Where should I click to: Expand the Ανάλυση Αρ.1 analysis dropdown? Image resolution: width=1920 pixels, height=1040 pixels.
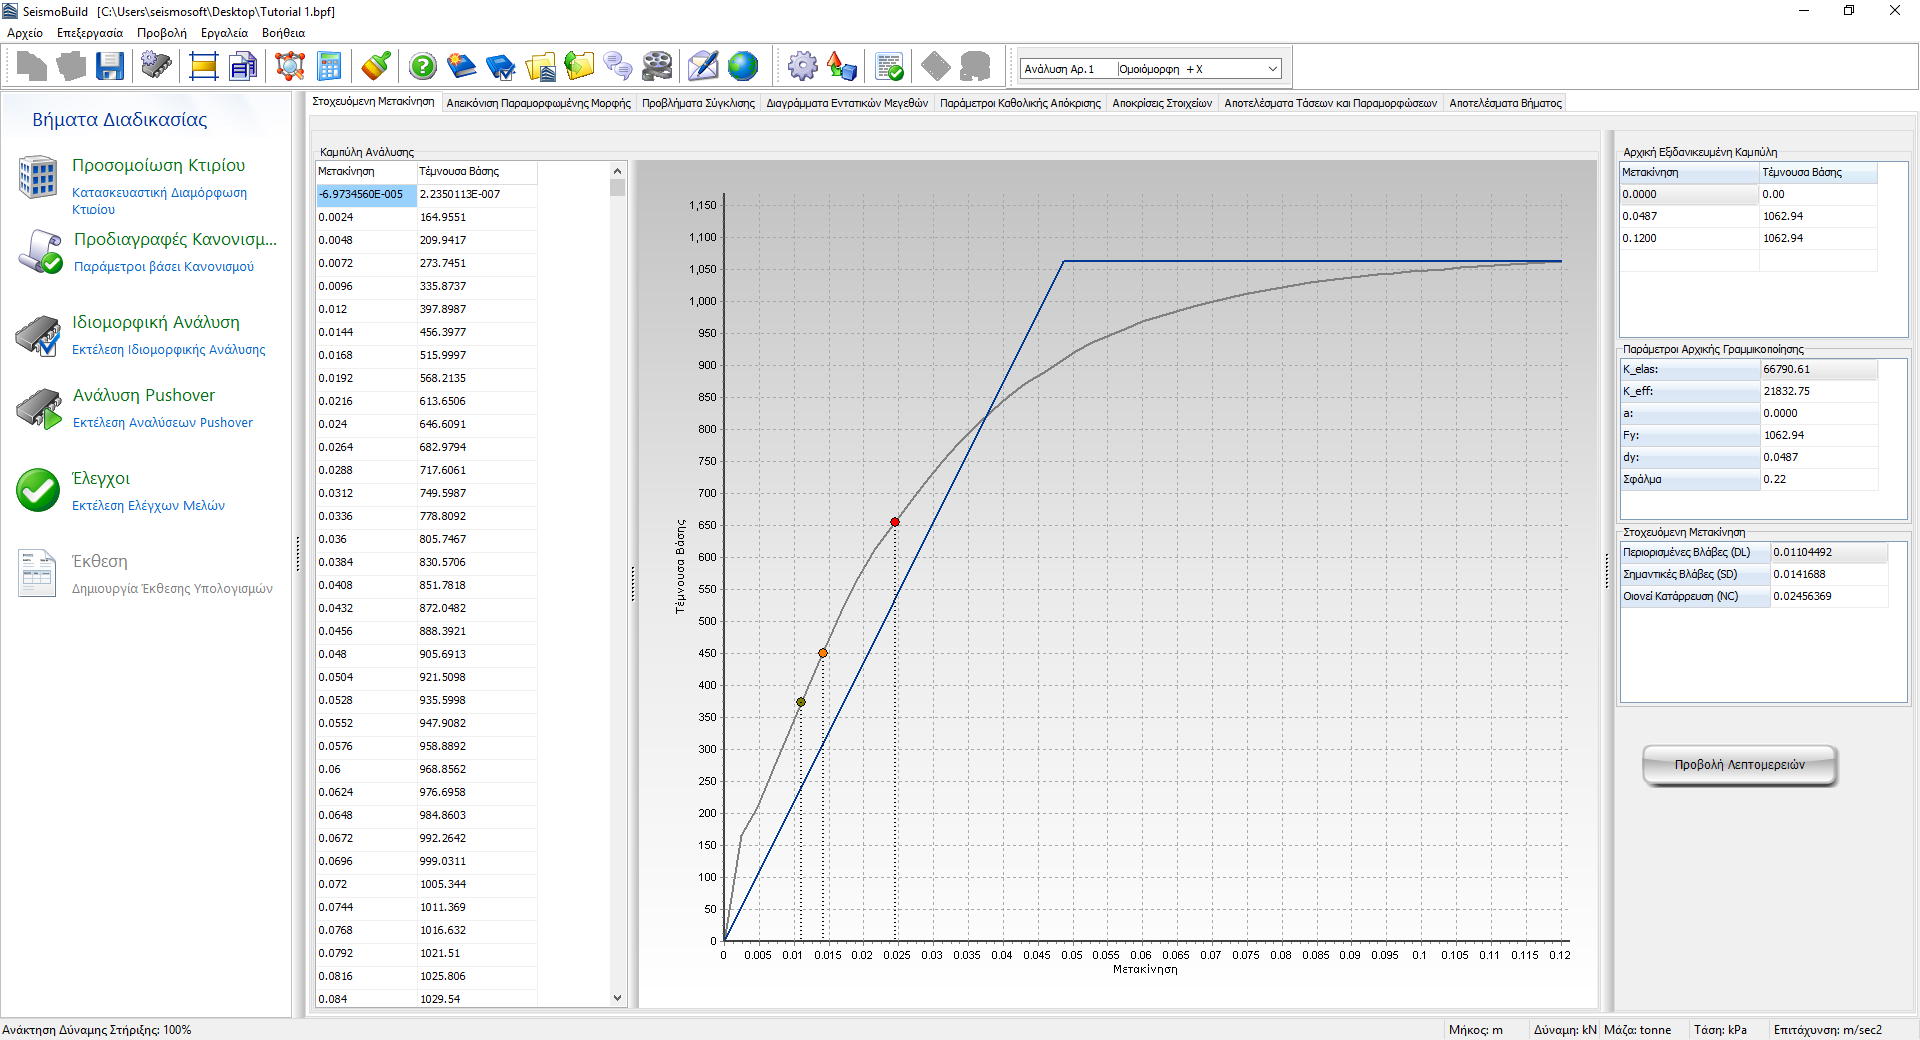pos(1272,69)
